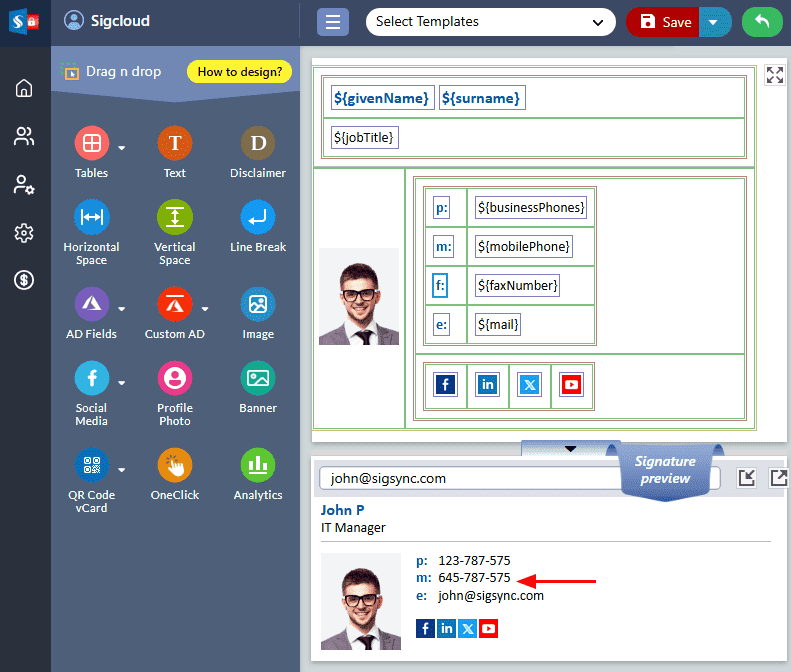Collapse the signature preview panel handle

[x=571, y=449]
